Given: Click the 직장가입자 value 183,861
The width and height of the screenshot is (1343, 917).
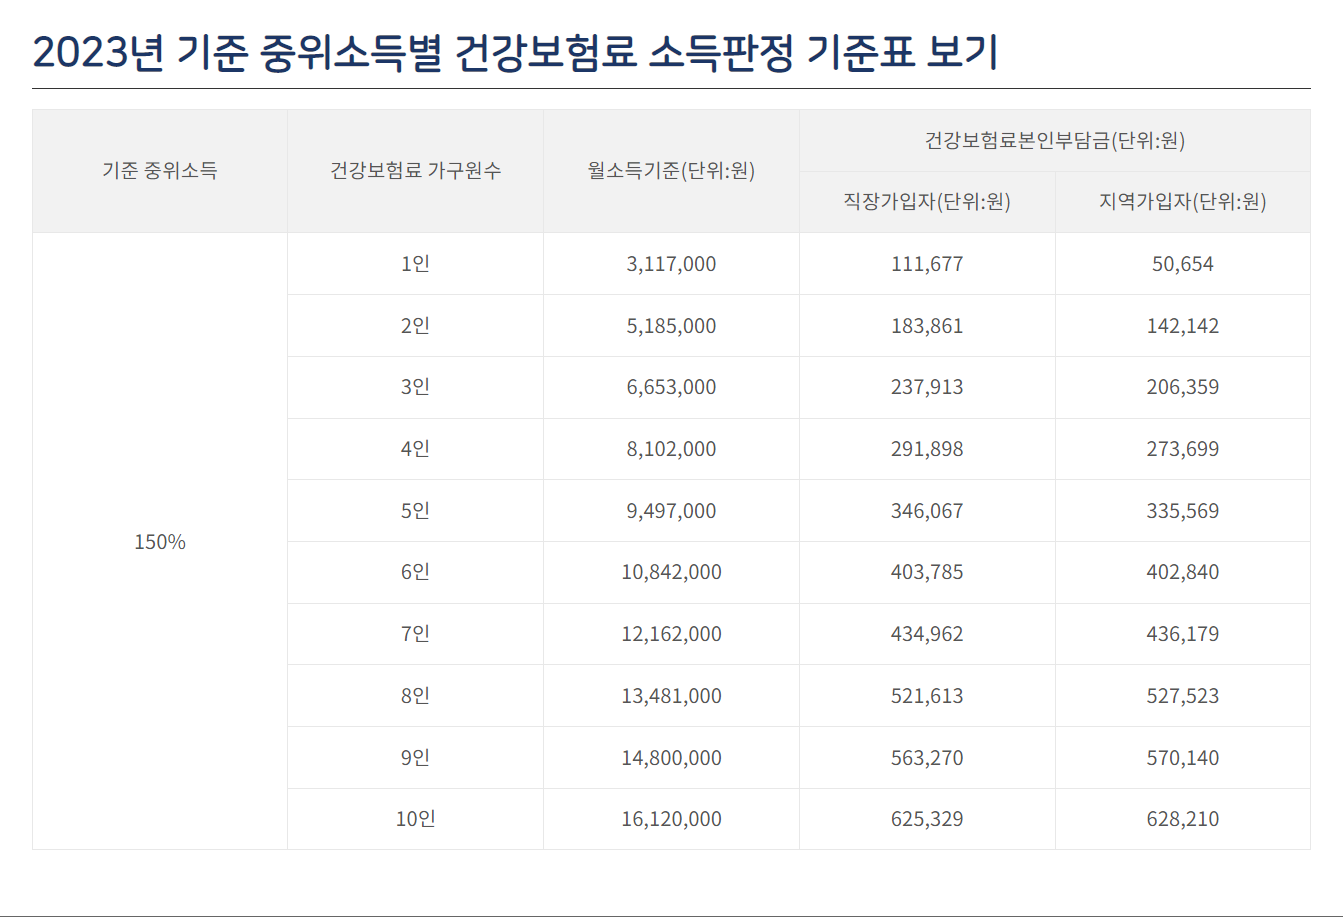Looking at the screenshot, I should tap(927, 326).
